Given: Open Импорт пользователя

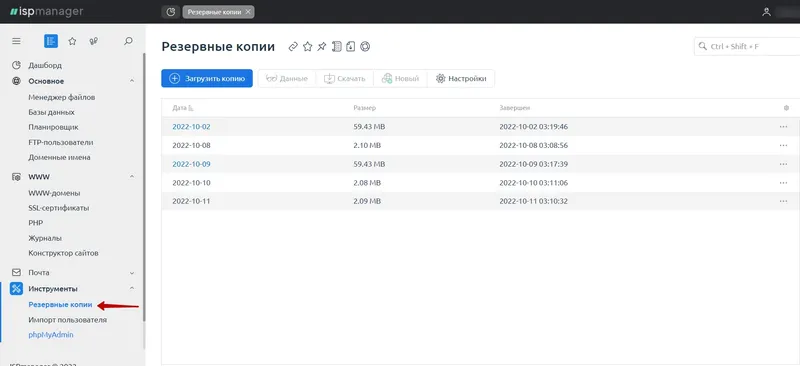Looking at the screenshot, I should (x=67, y=320).
